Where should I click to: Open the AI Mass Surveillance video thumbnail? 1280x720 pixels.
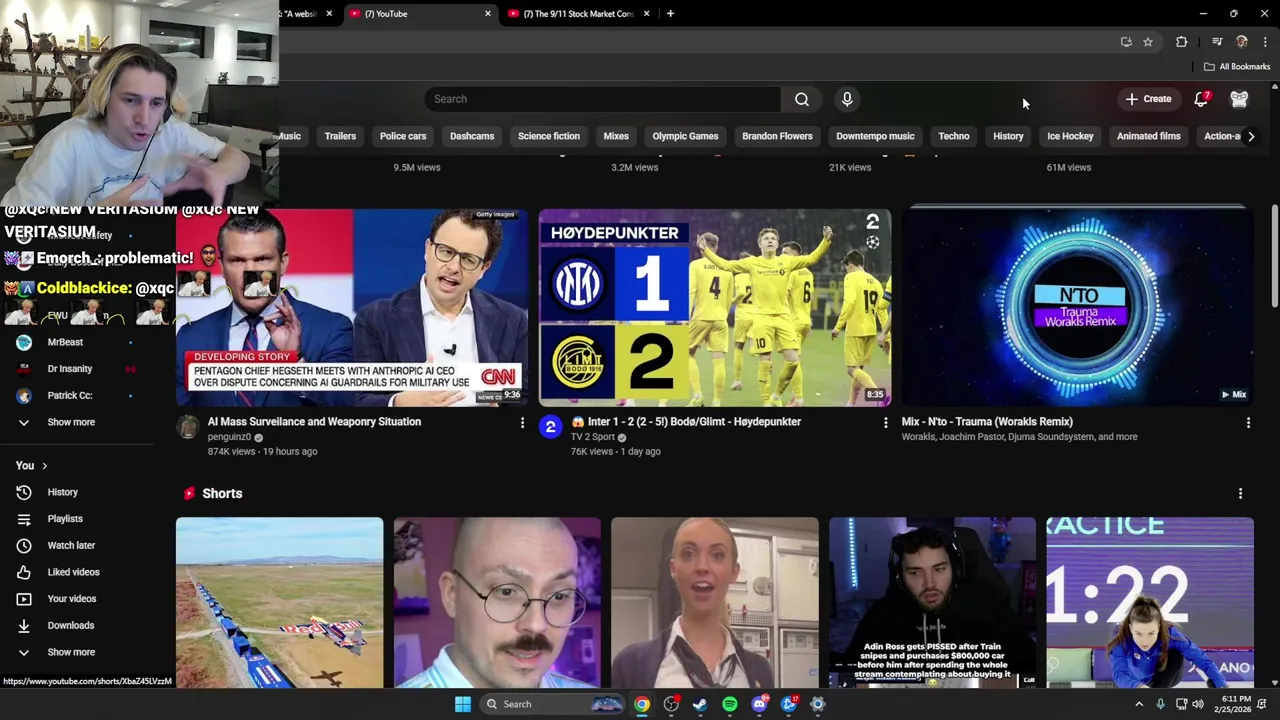(352, 307)
